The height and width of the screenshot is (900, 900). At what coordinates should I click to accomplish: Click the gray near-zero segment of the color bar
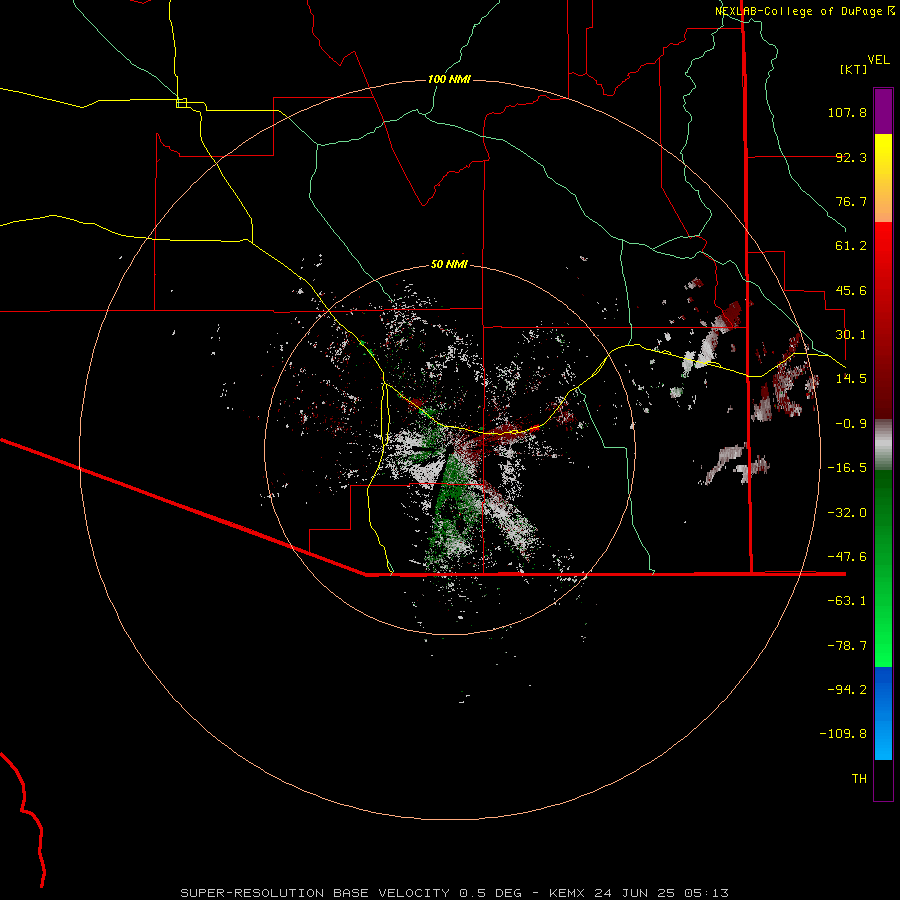(x=883, y=445)
